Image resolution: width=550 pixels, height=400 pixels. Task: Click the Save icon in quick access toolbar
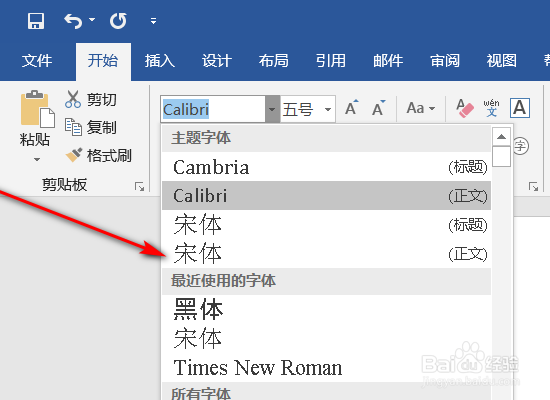click(36, 21)
